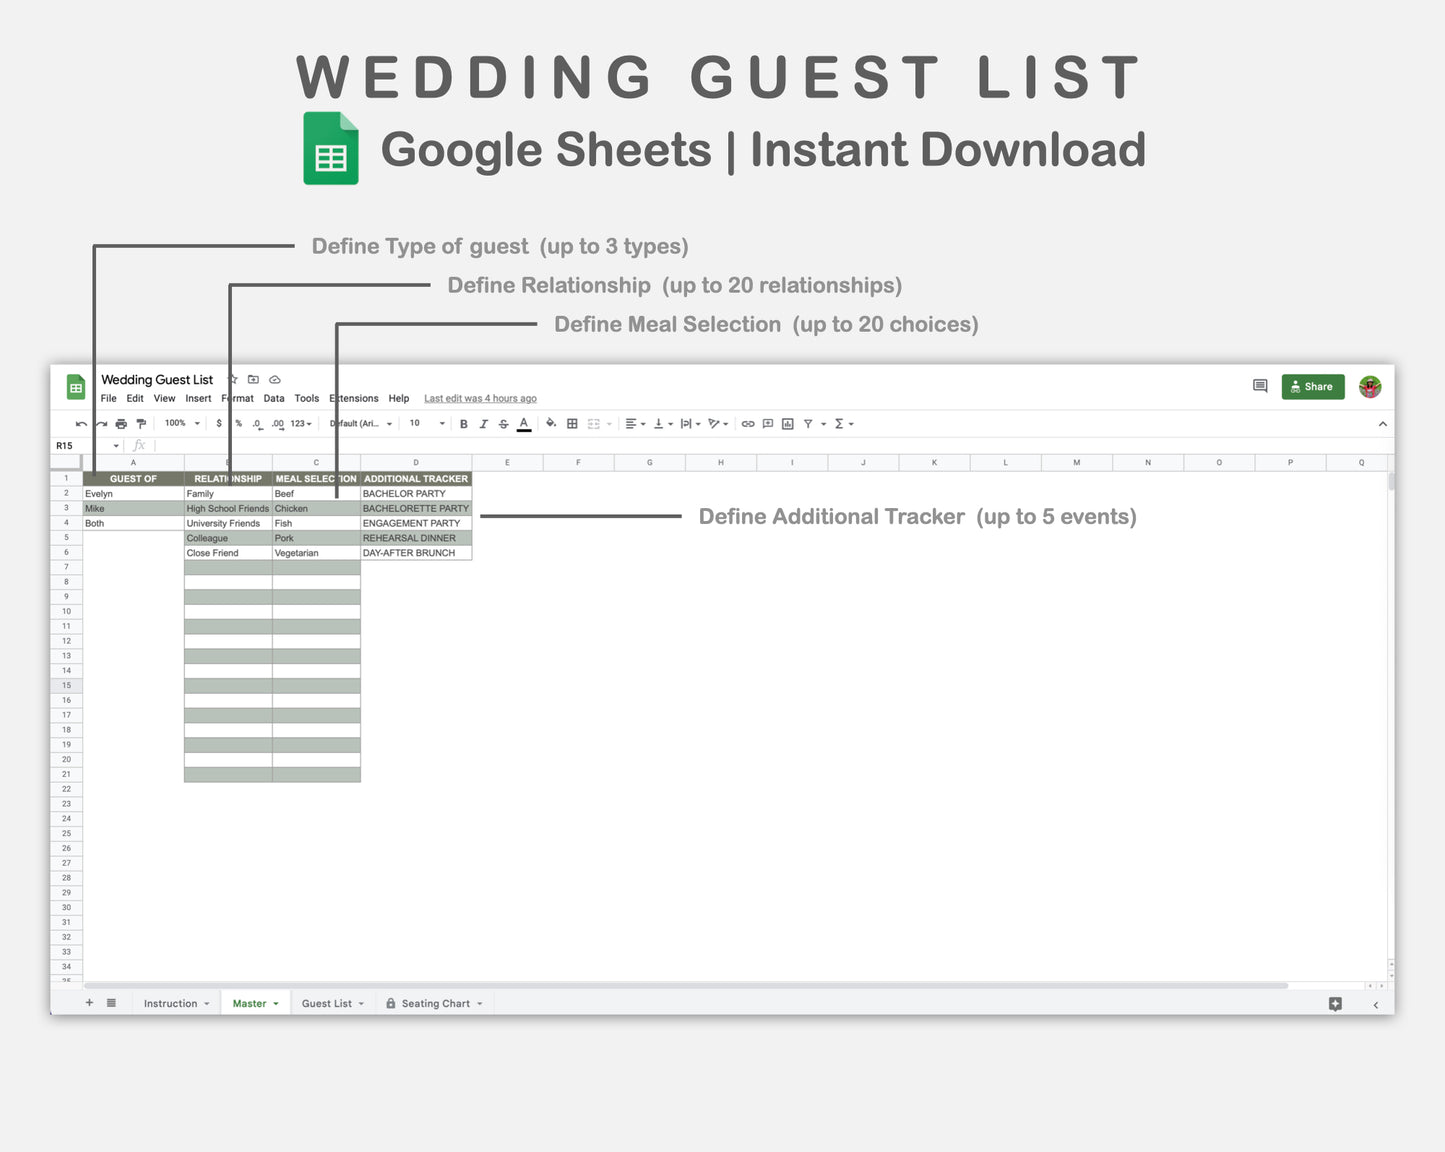Viewport: 1445px width, 1152px height.
Task: Click the Paint format icon
Action: tap(142, 423)
